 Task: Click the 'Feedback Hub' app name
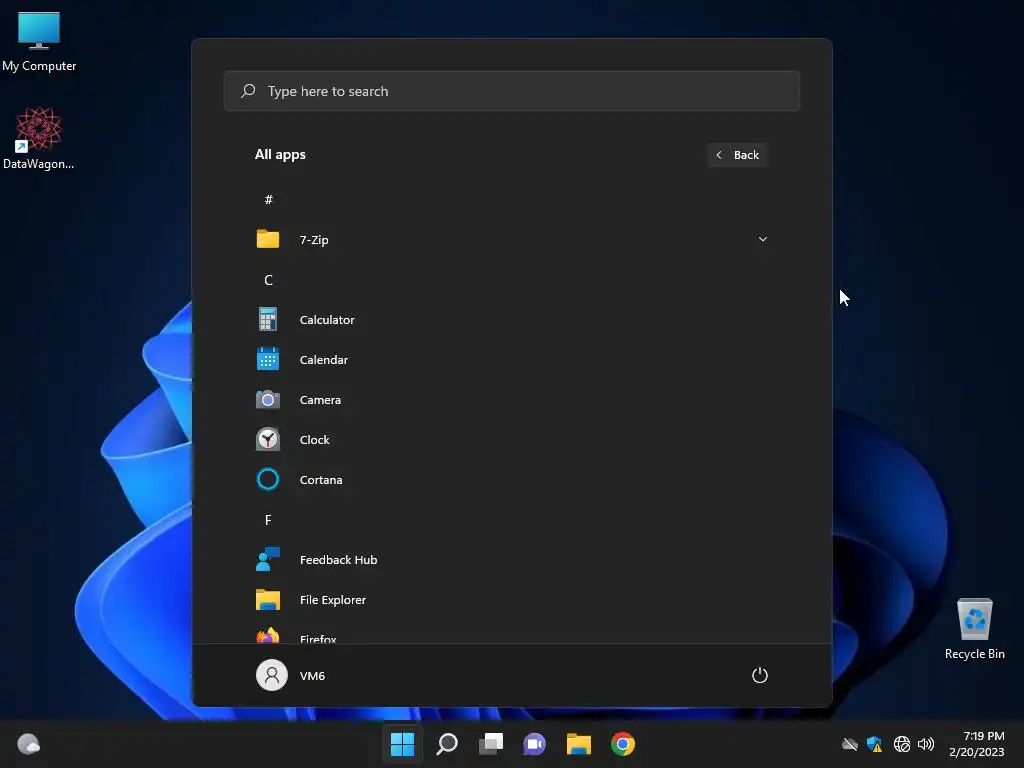click(x=338, y=560)
